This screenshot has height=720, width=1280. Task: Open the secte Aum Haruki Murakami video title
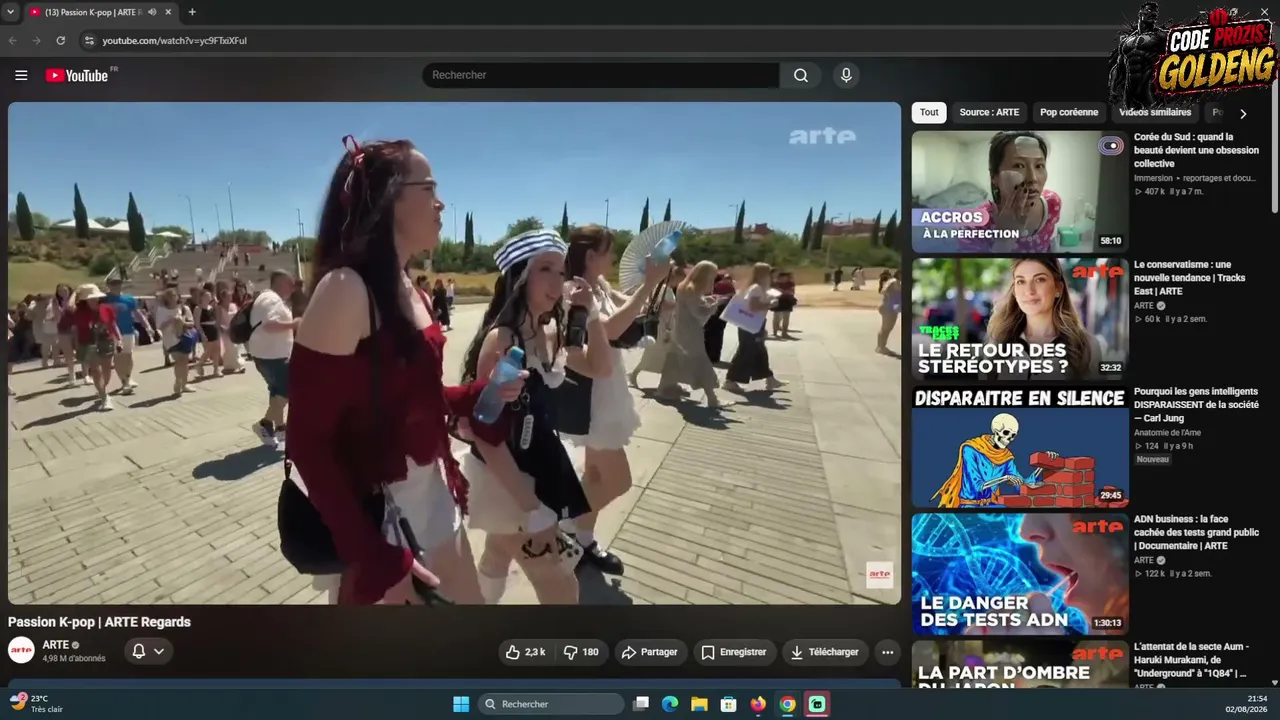coord(1192,660)
